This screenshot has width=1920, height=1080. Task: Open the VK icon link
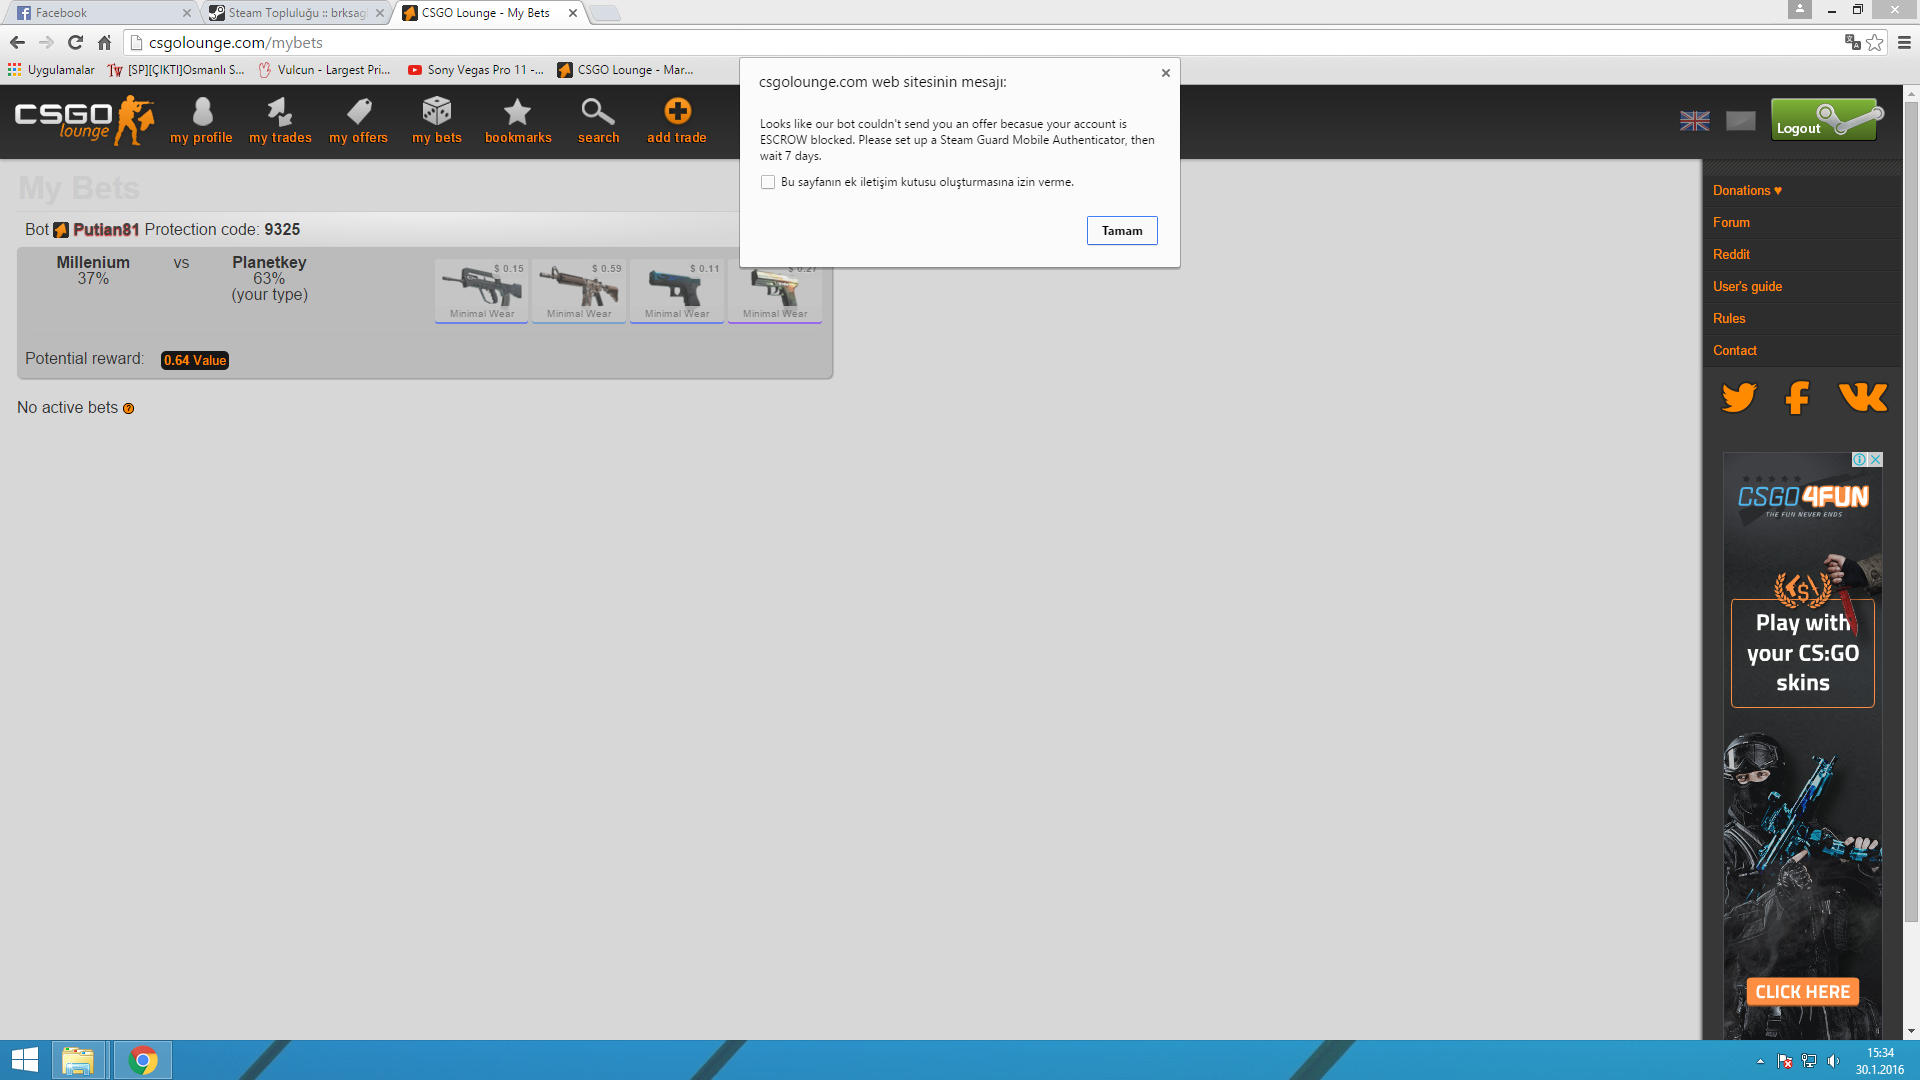(1863, 398)
